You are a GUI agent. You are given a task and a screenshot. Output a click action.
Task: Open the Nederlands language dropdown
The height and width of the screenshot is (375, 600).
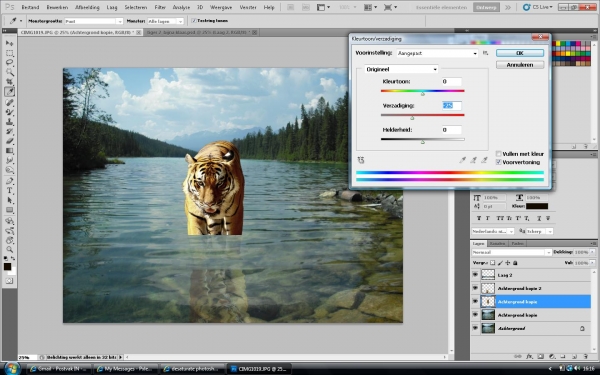click(x=493, y=231)
